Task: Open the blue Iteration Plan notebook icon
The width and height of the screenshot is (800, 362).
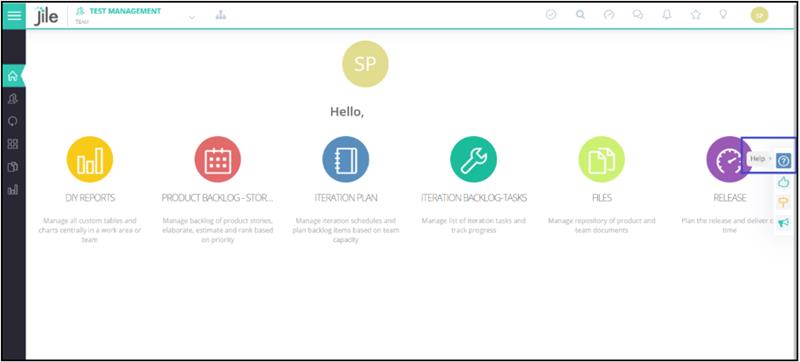Action: click(x=345, y=159)
